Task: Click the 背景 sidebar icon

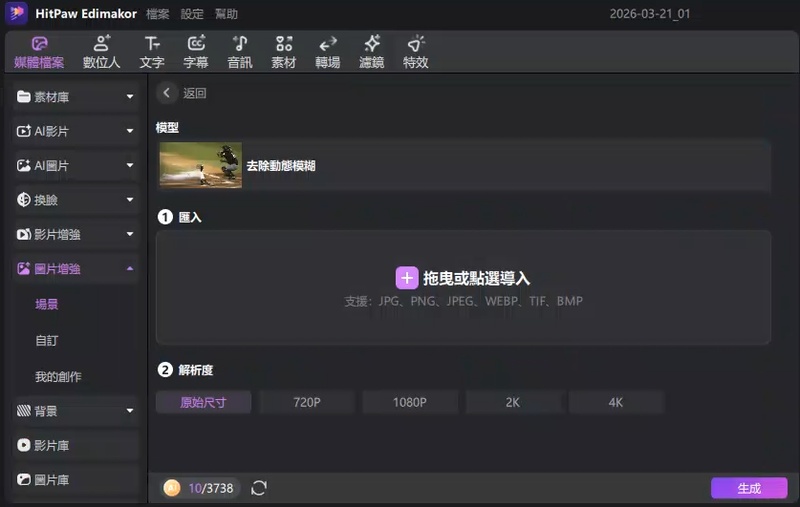Action: click(x=23, y=411)
